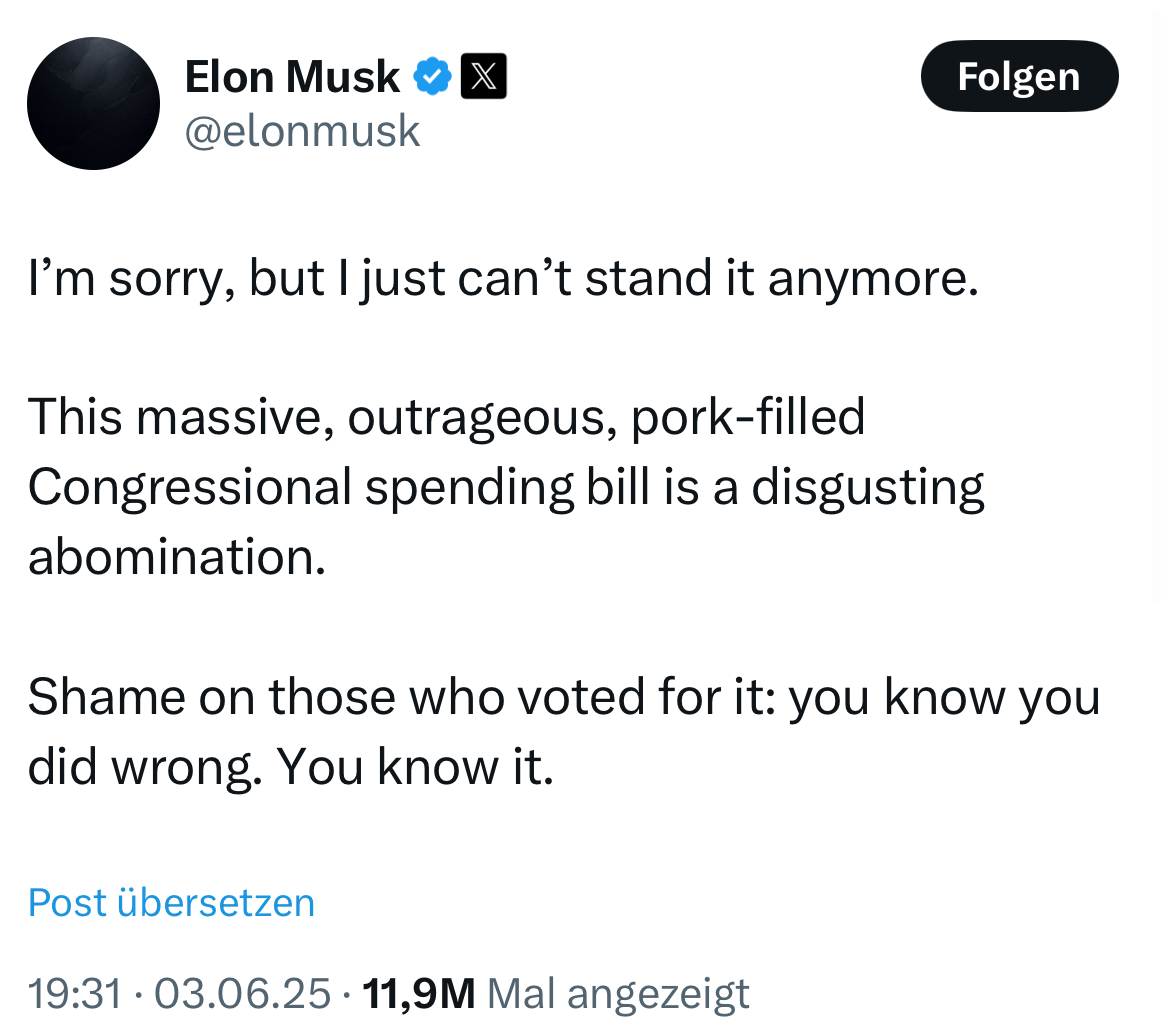Screen dimensions: 1170x1033
Task: Click the Post übersetzen link
Action: pyautogui.click(x=171, y=902)
